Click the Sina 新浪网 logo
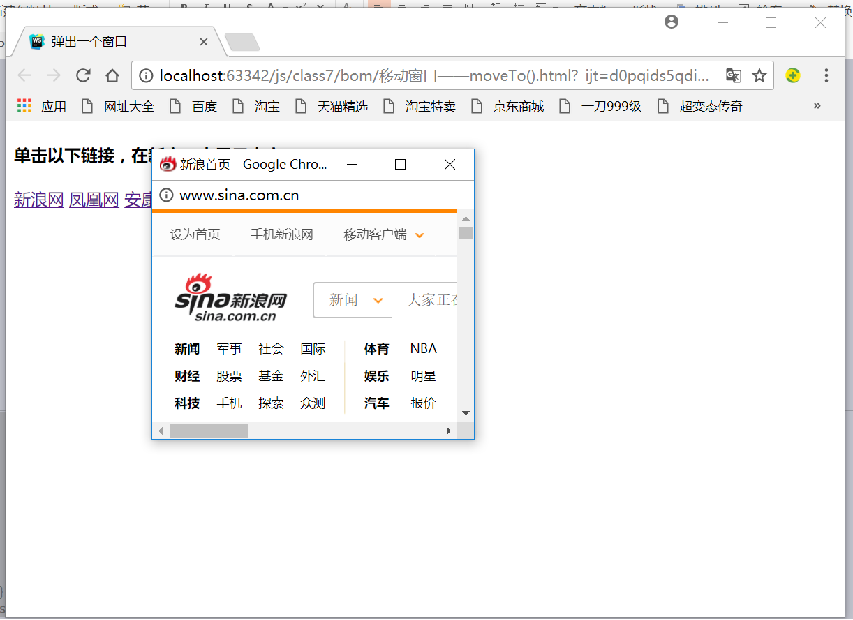 (x=231, y=298)
